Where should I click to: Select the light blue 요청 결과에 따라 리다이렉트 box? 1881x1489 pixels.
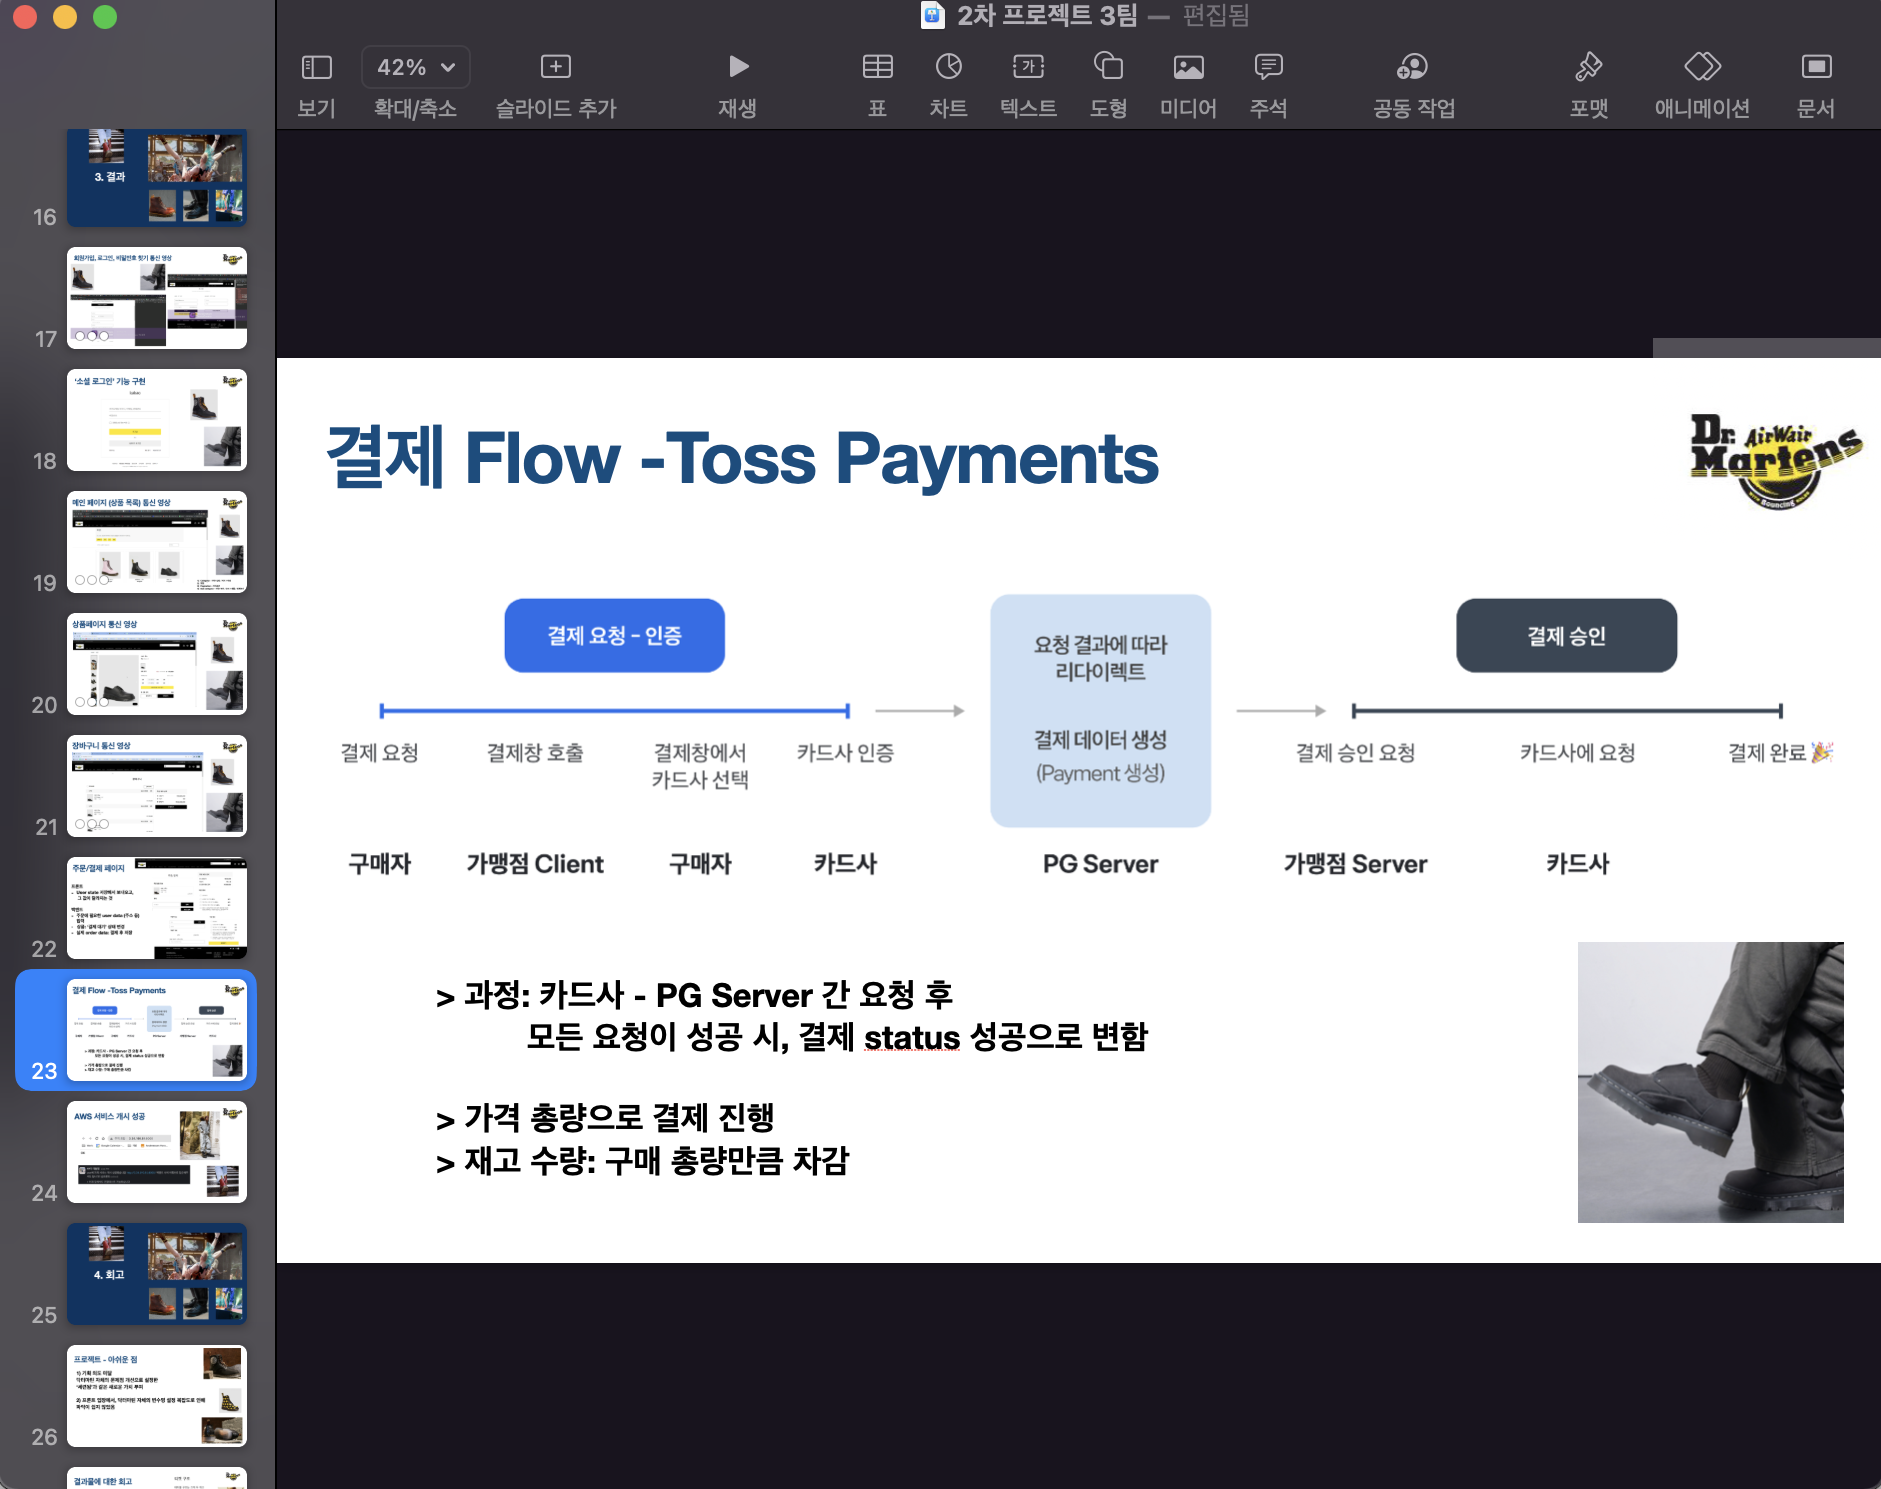[x=1100, y=711]
